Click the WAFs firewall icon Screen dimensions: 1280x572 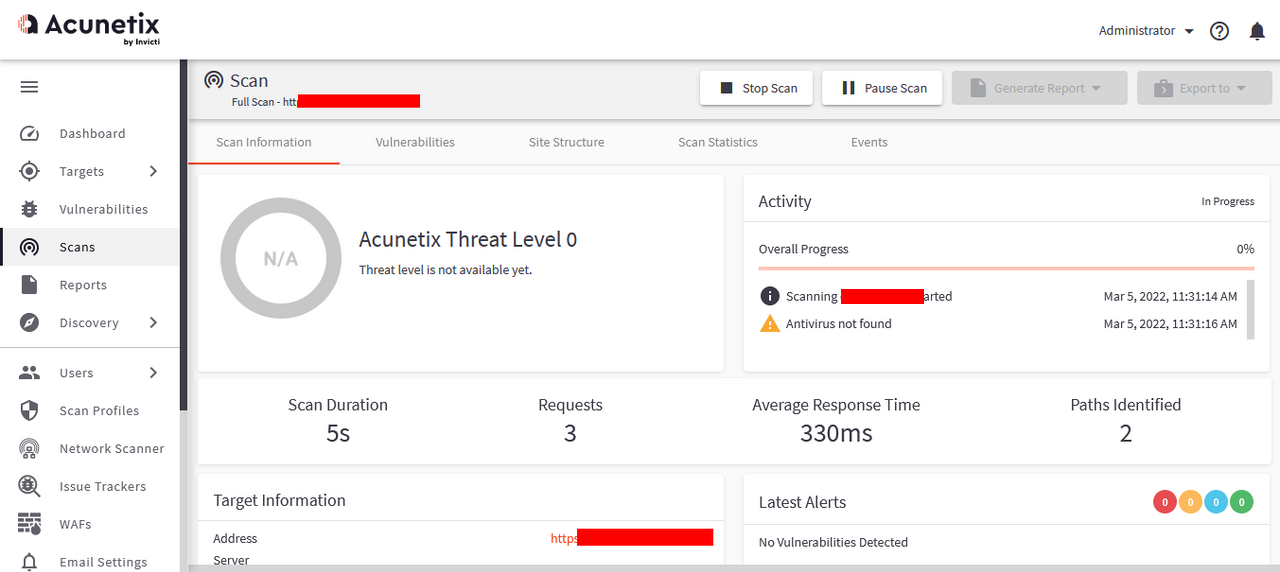point(29,524)
